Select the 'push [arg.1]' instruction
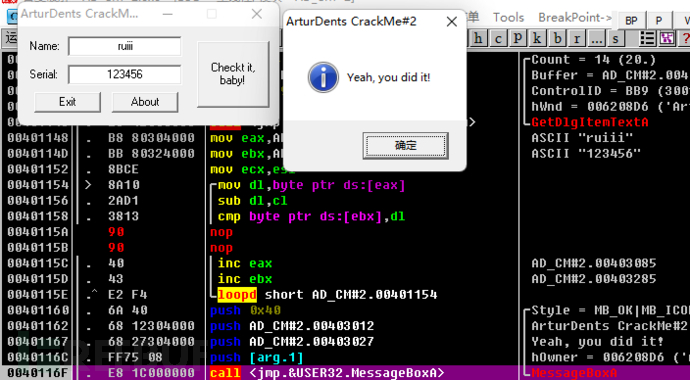The height and width of the screenshot is (380, 690). [x=257, y=358]
